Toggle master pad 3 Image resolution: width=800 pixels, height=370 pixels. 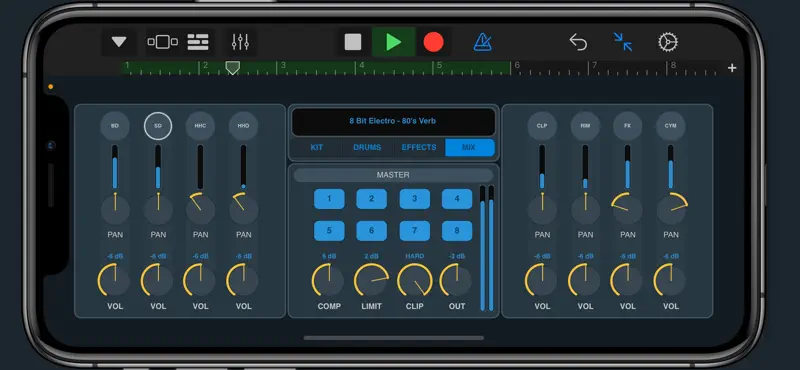[x=414, y=199]
